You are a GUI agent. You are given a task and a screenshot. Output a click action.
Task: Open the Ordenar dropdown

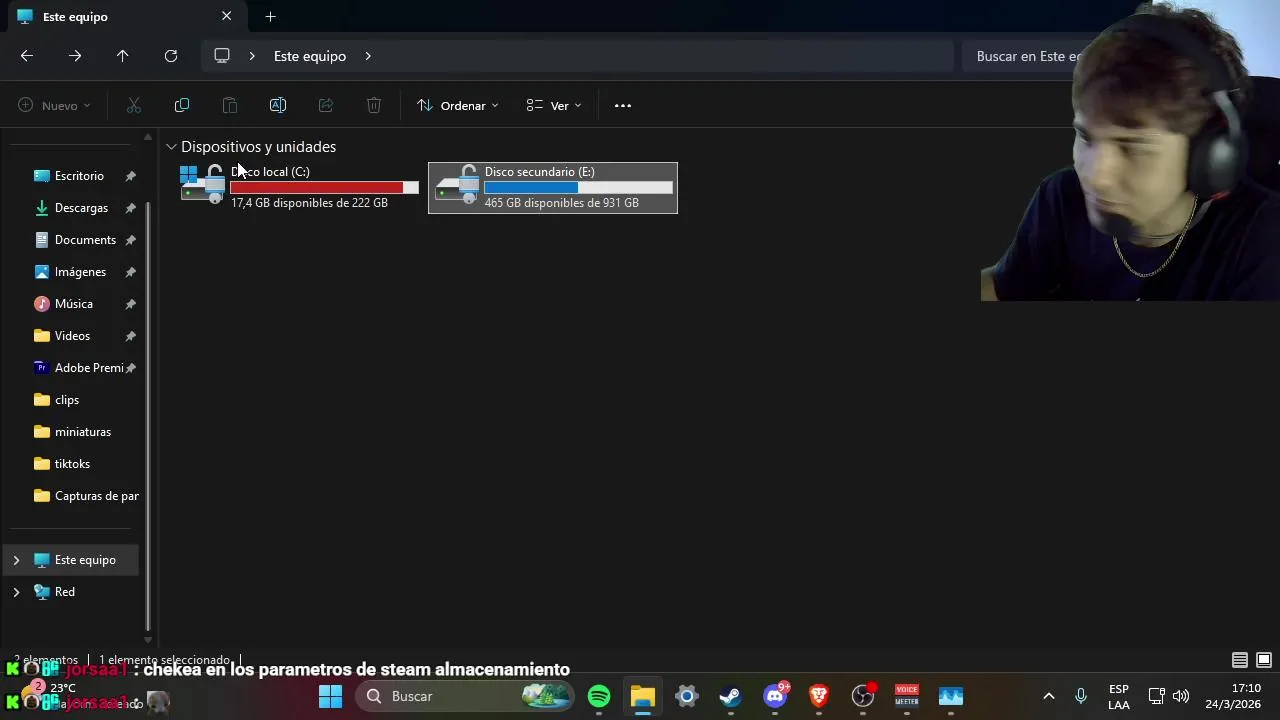[x=458, y=105]
